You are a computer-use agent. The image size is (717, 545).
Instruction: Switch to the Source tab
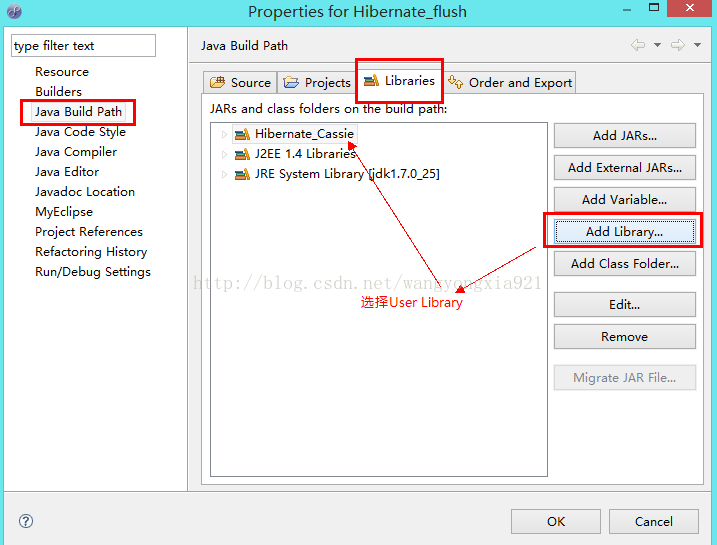tap(240, 82)
